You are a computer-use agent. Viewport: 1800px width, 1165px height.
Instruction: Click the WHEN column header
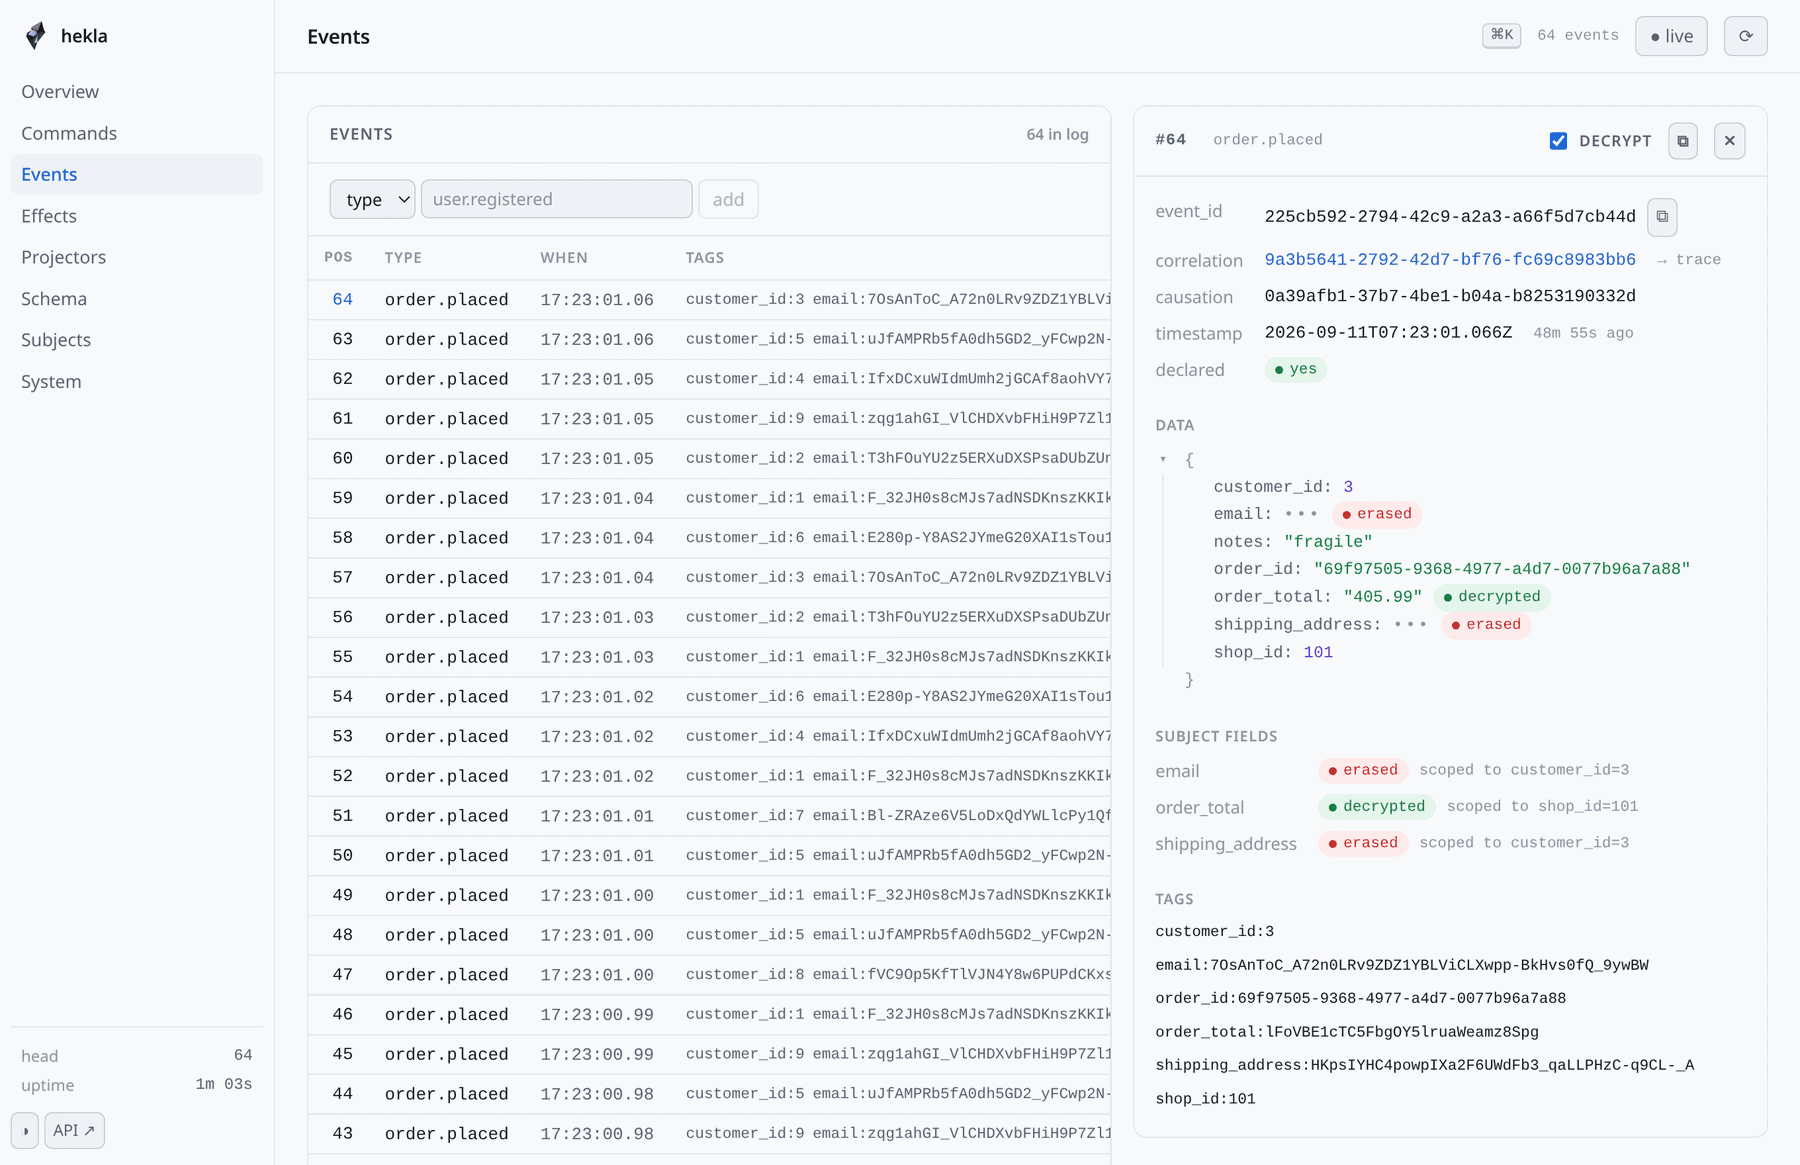tap(564, 258)
